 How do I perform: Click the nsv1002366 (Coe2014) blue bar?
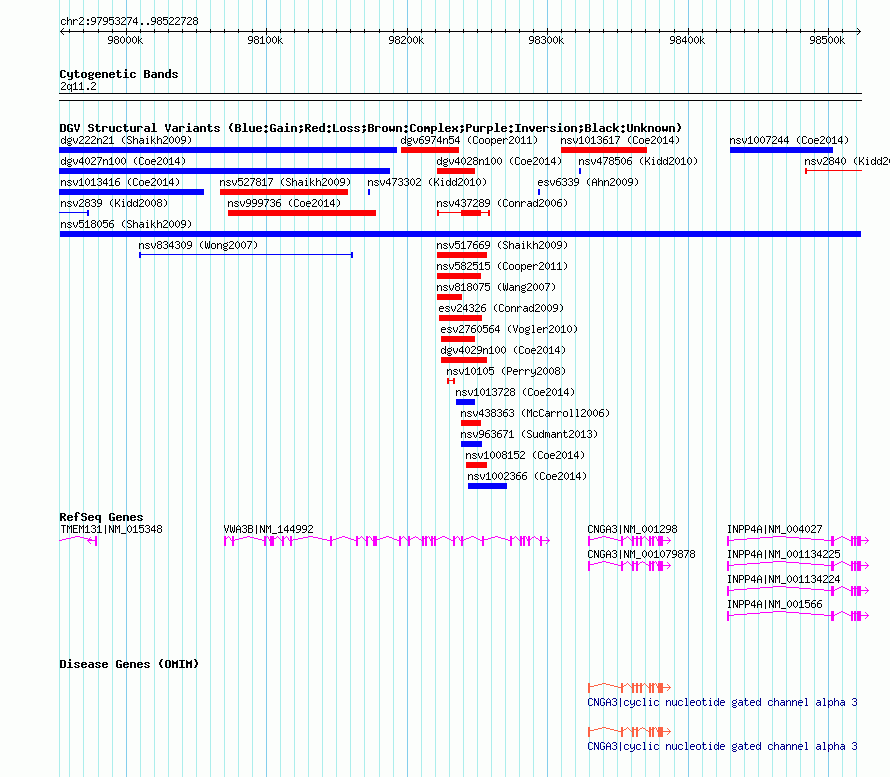coord(487,486)
